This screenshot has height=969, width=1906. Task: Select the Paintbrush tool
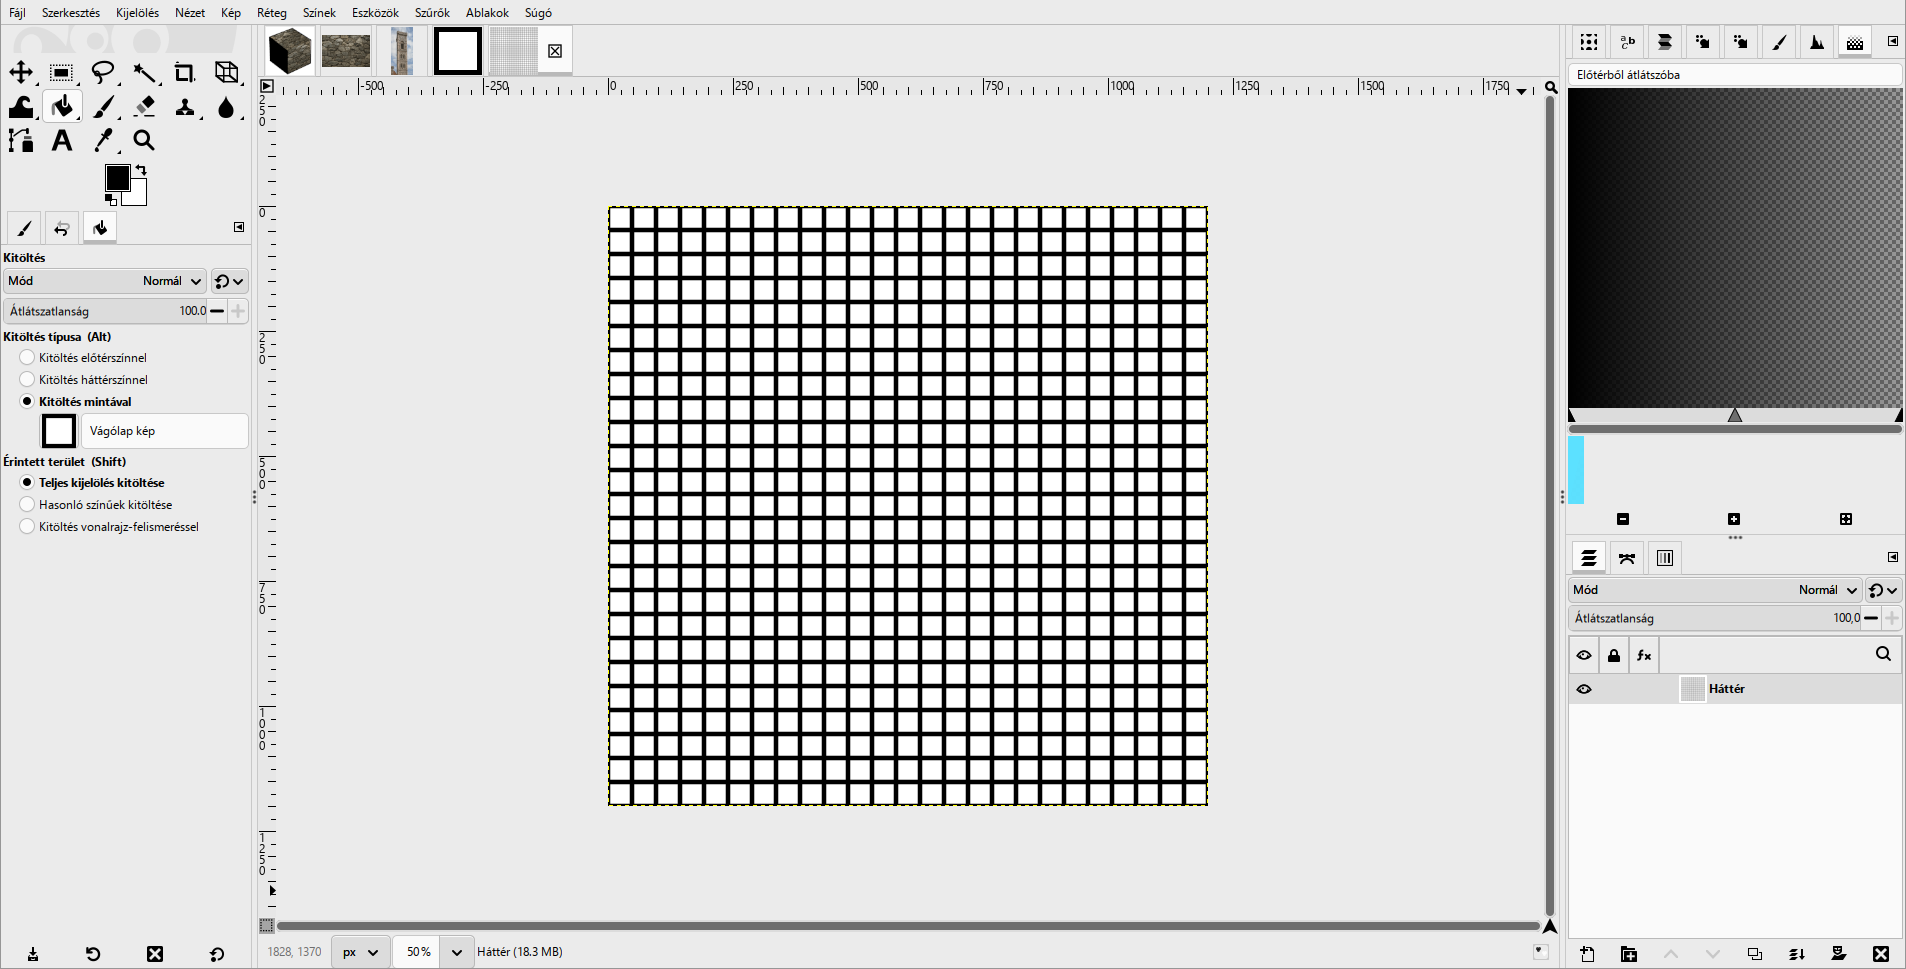point(103,106)
